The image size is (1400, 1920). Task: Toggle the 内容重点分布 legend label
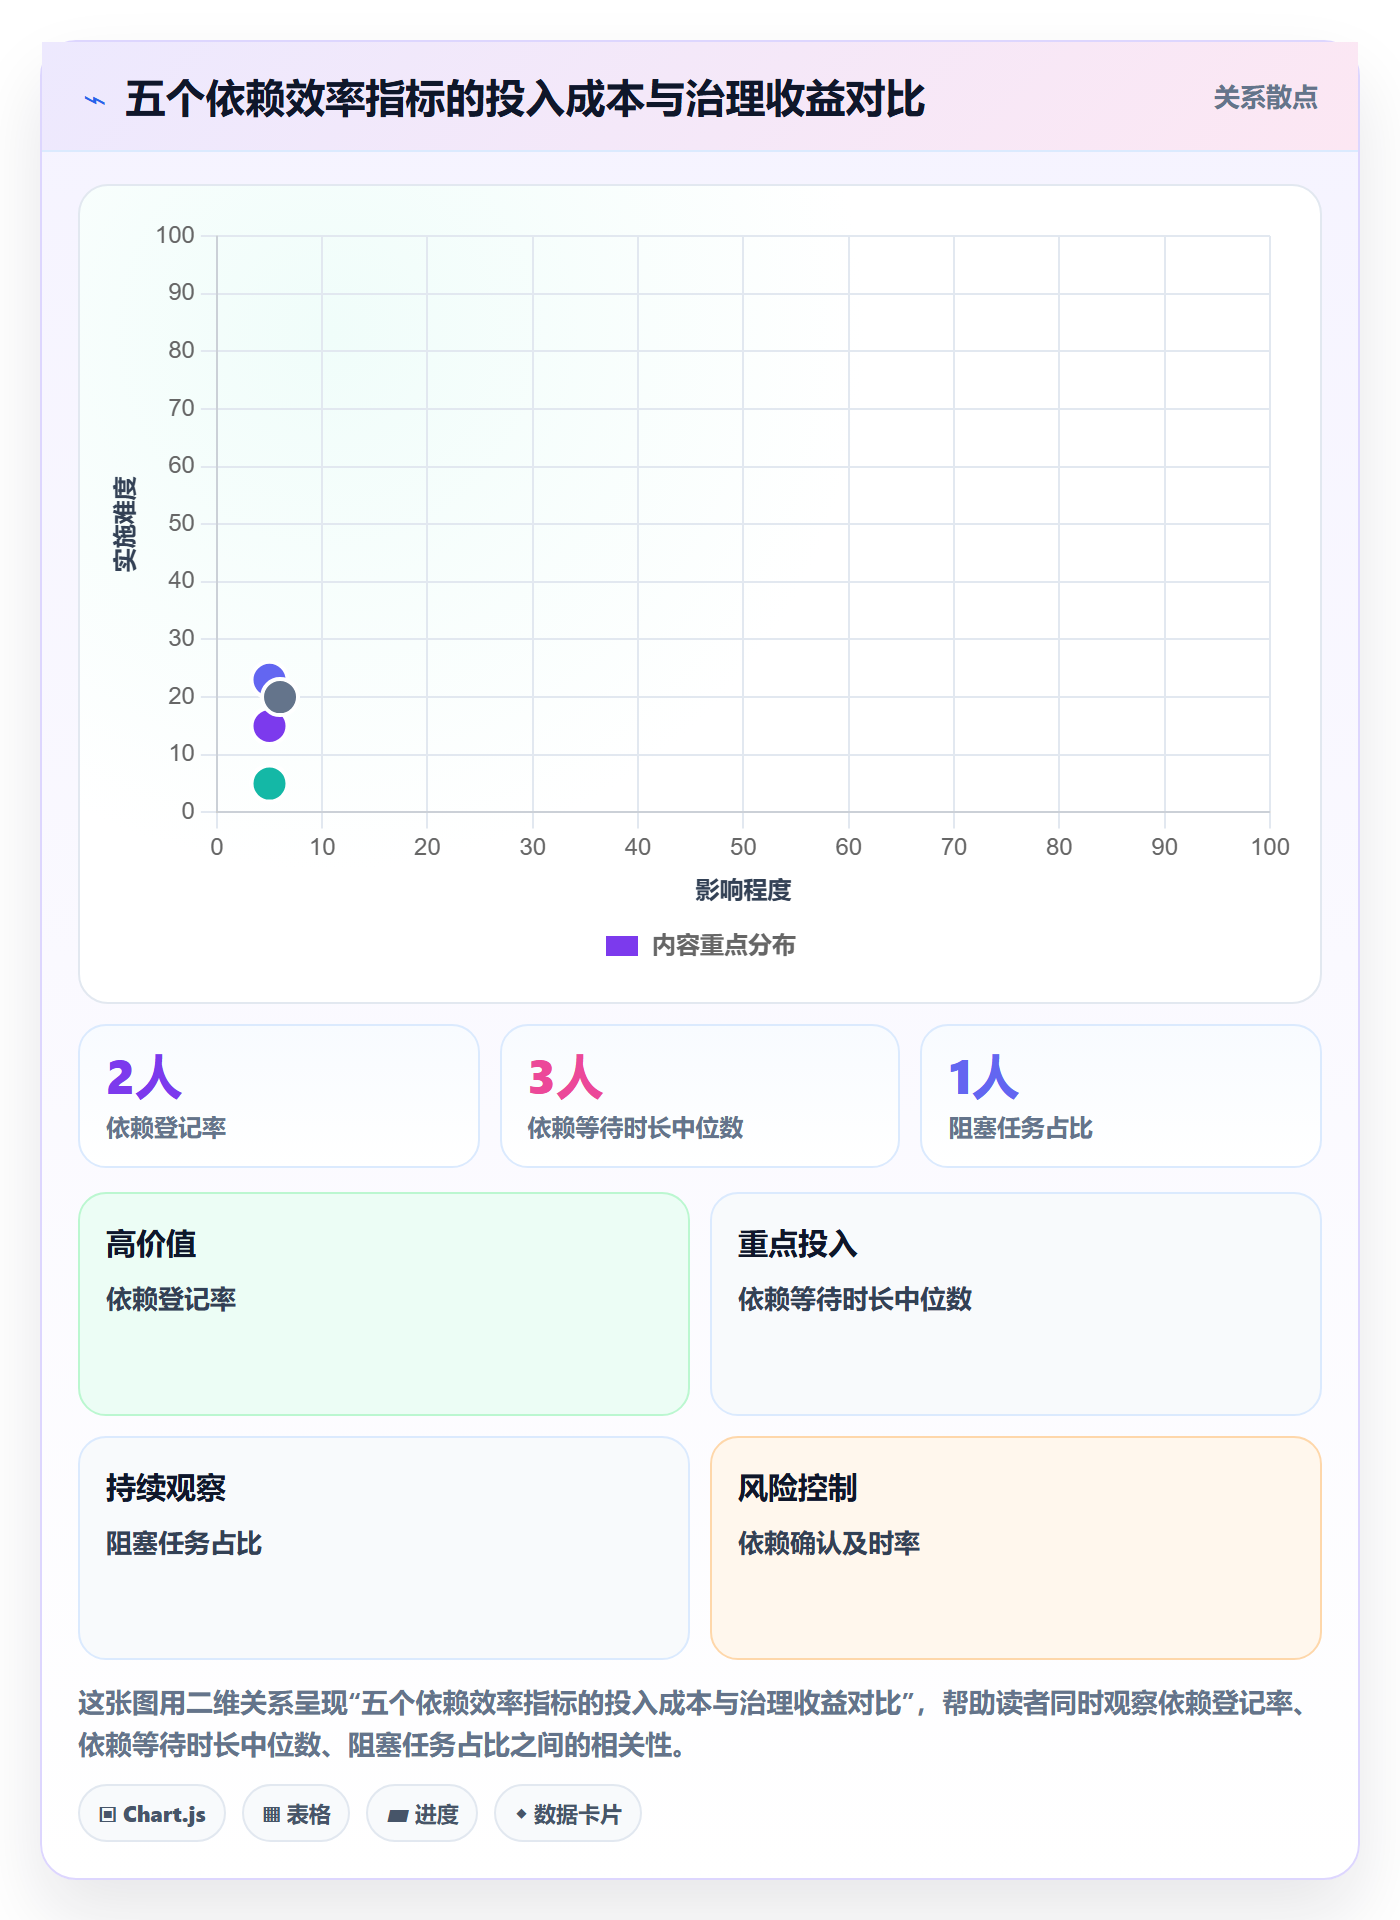[724, 946]
